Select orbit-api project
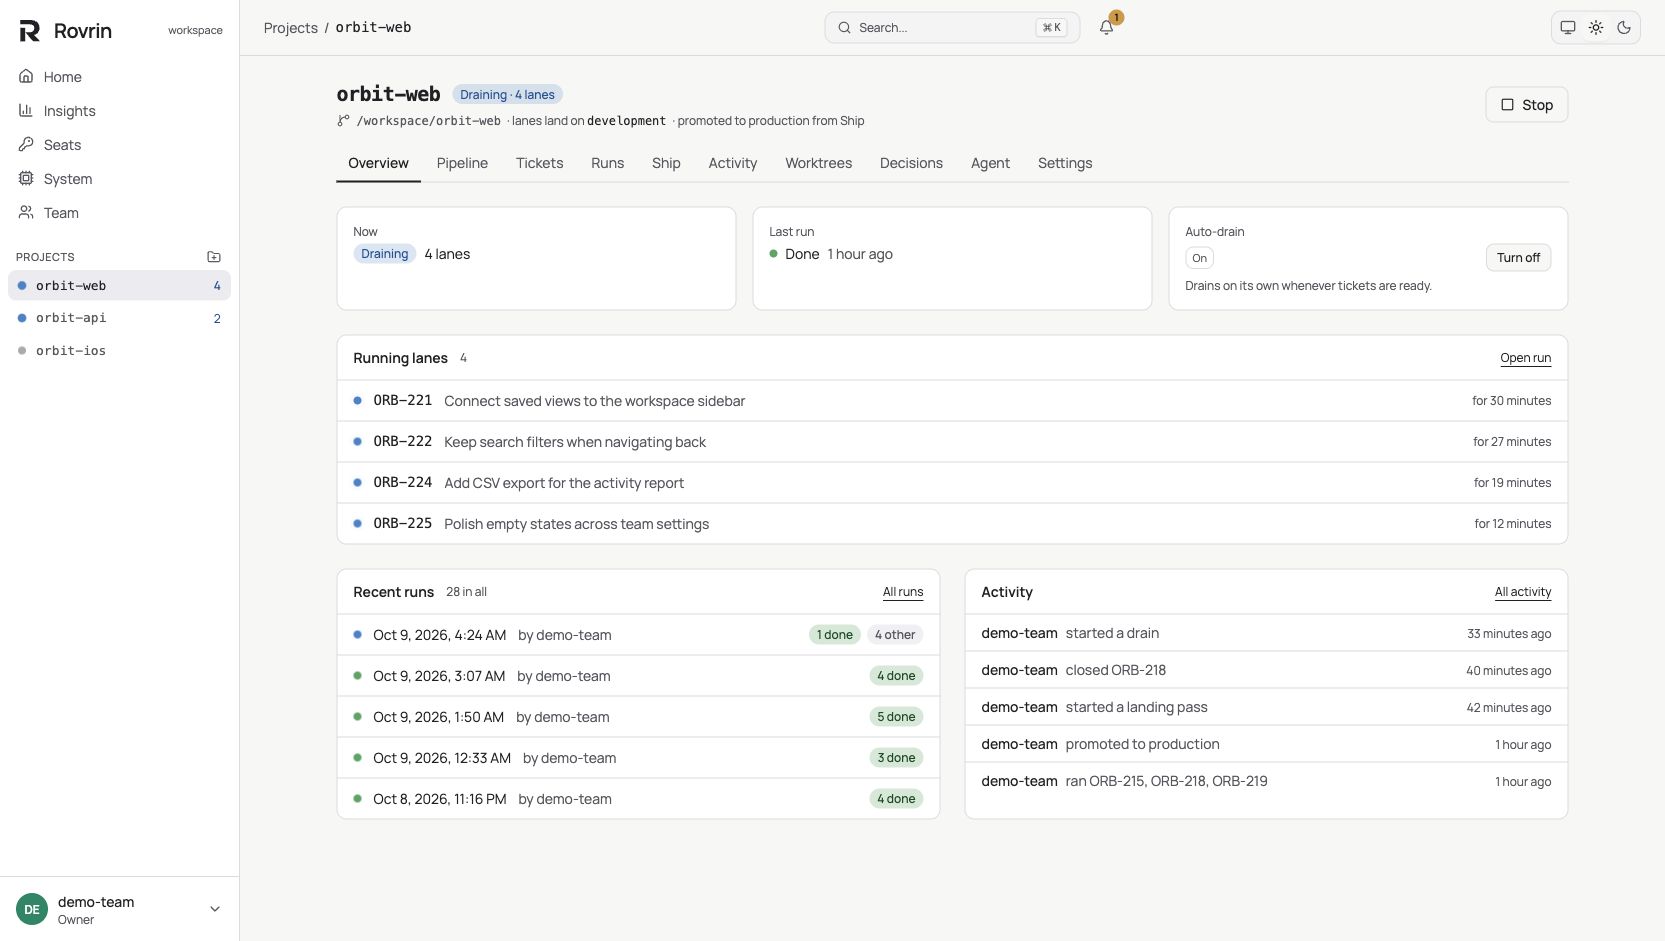Screen dimensions: 1665x941 tap(120, 318)
